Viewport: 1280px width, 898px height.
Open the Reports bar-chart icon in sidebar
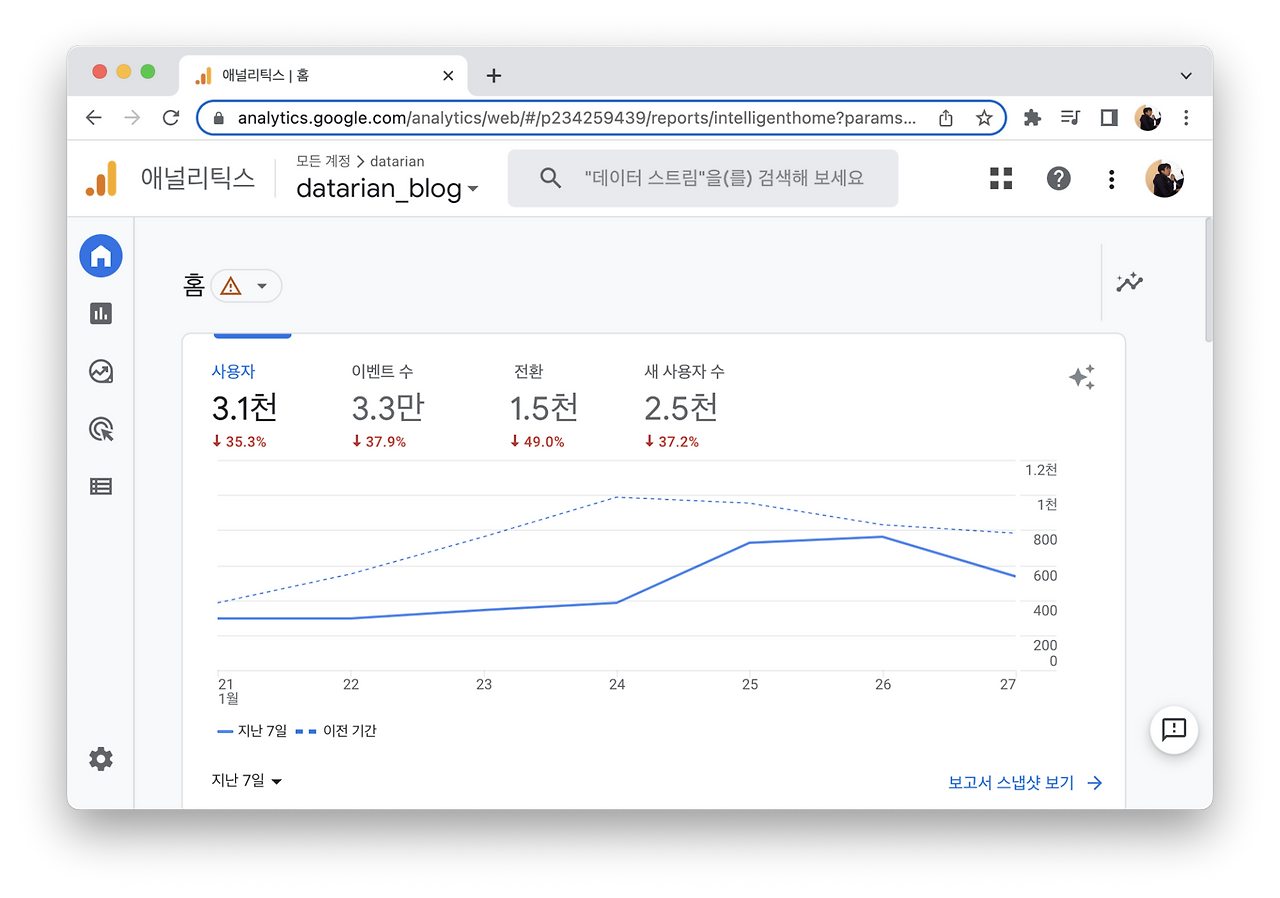point(101,314)
